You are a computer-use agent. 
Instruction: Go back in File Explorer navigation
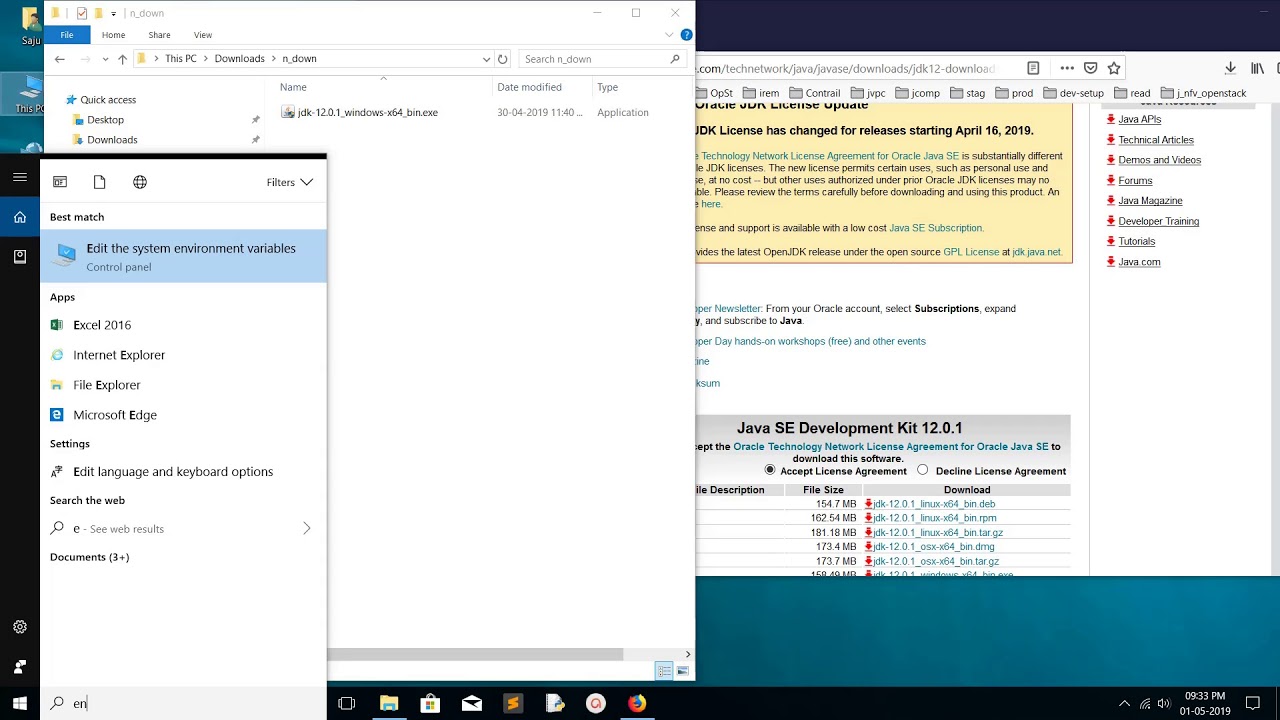coord(60,59)
